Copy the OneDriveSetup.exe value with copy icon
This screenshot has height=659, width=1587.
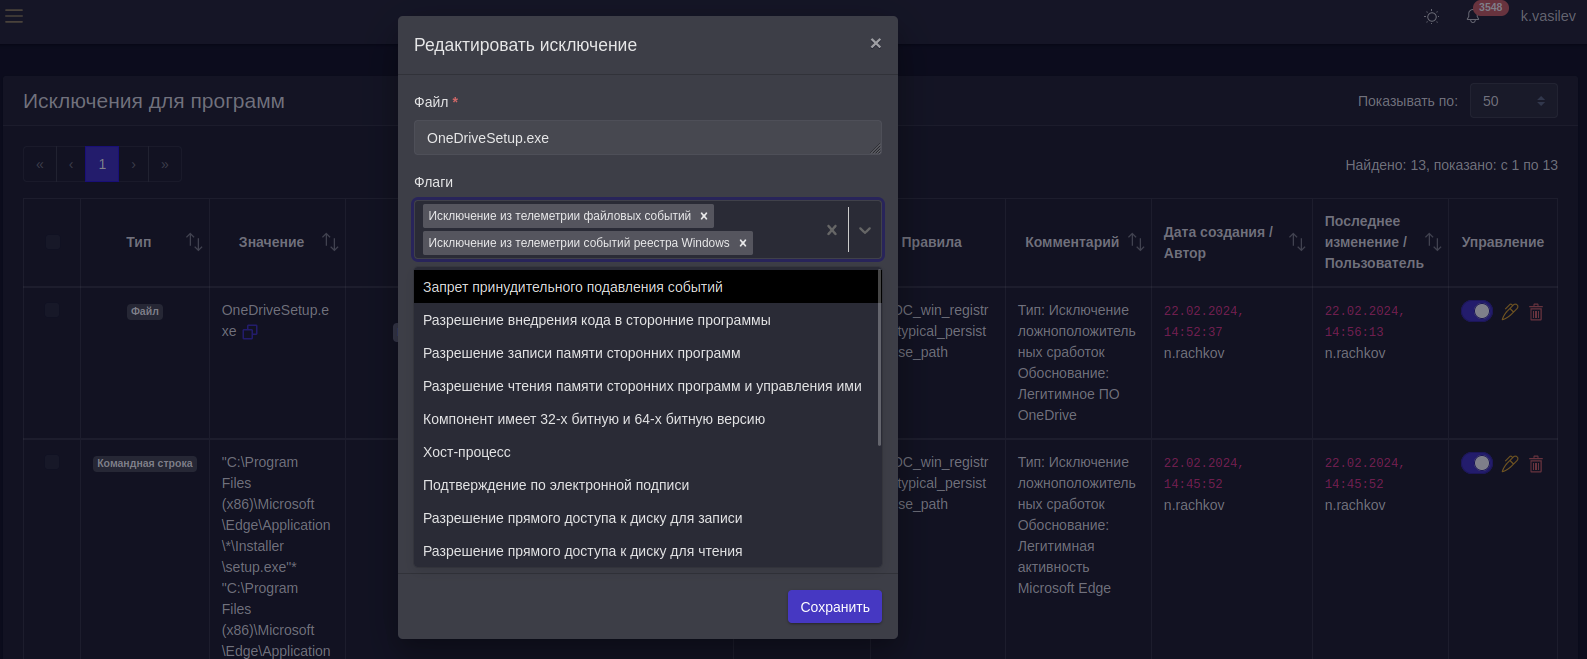tap(250, 332)
